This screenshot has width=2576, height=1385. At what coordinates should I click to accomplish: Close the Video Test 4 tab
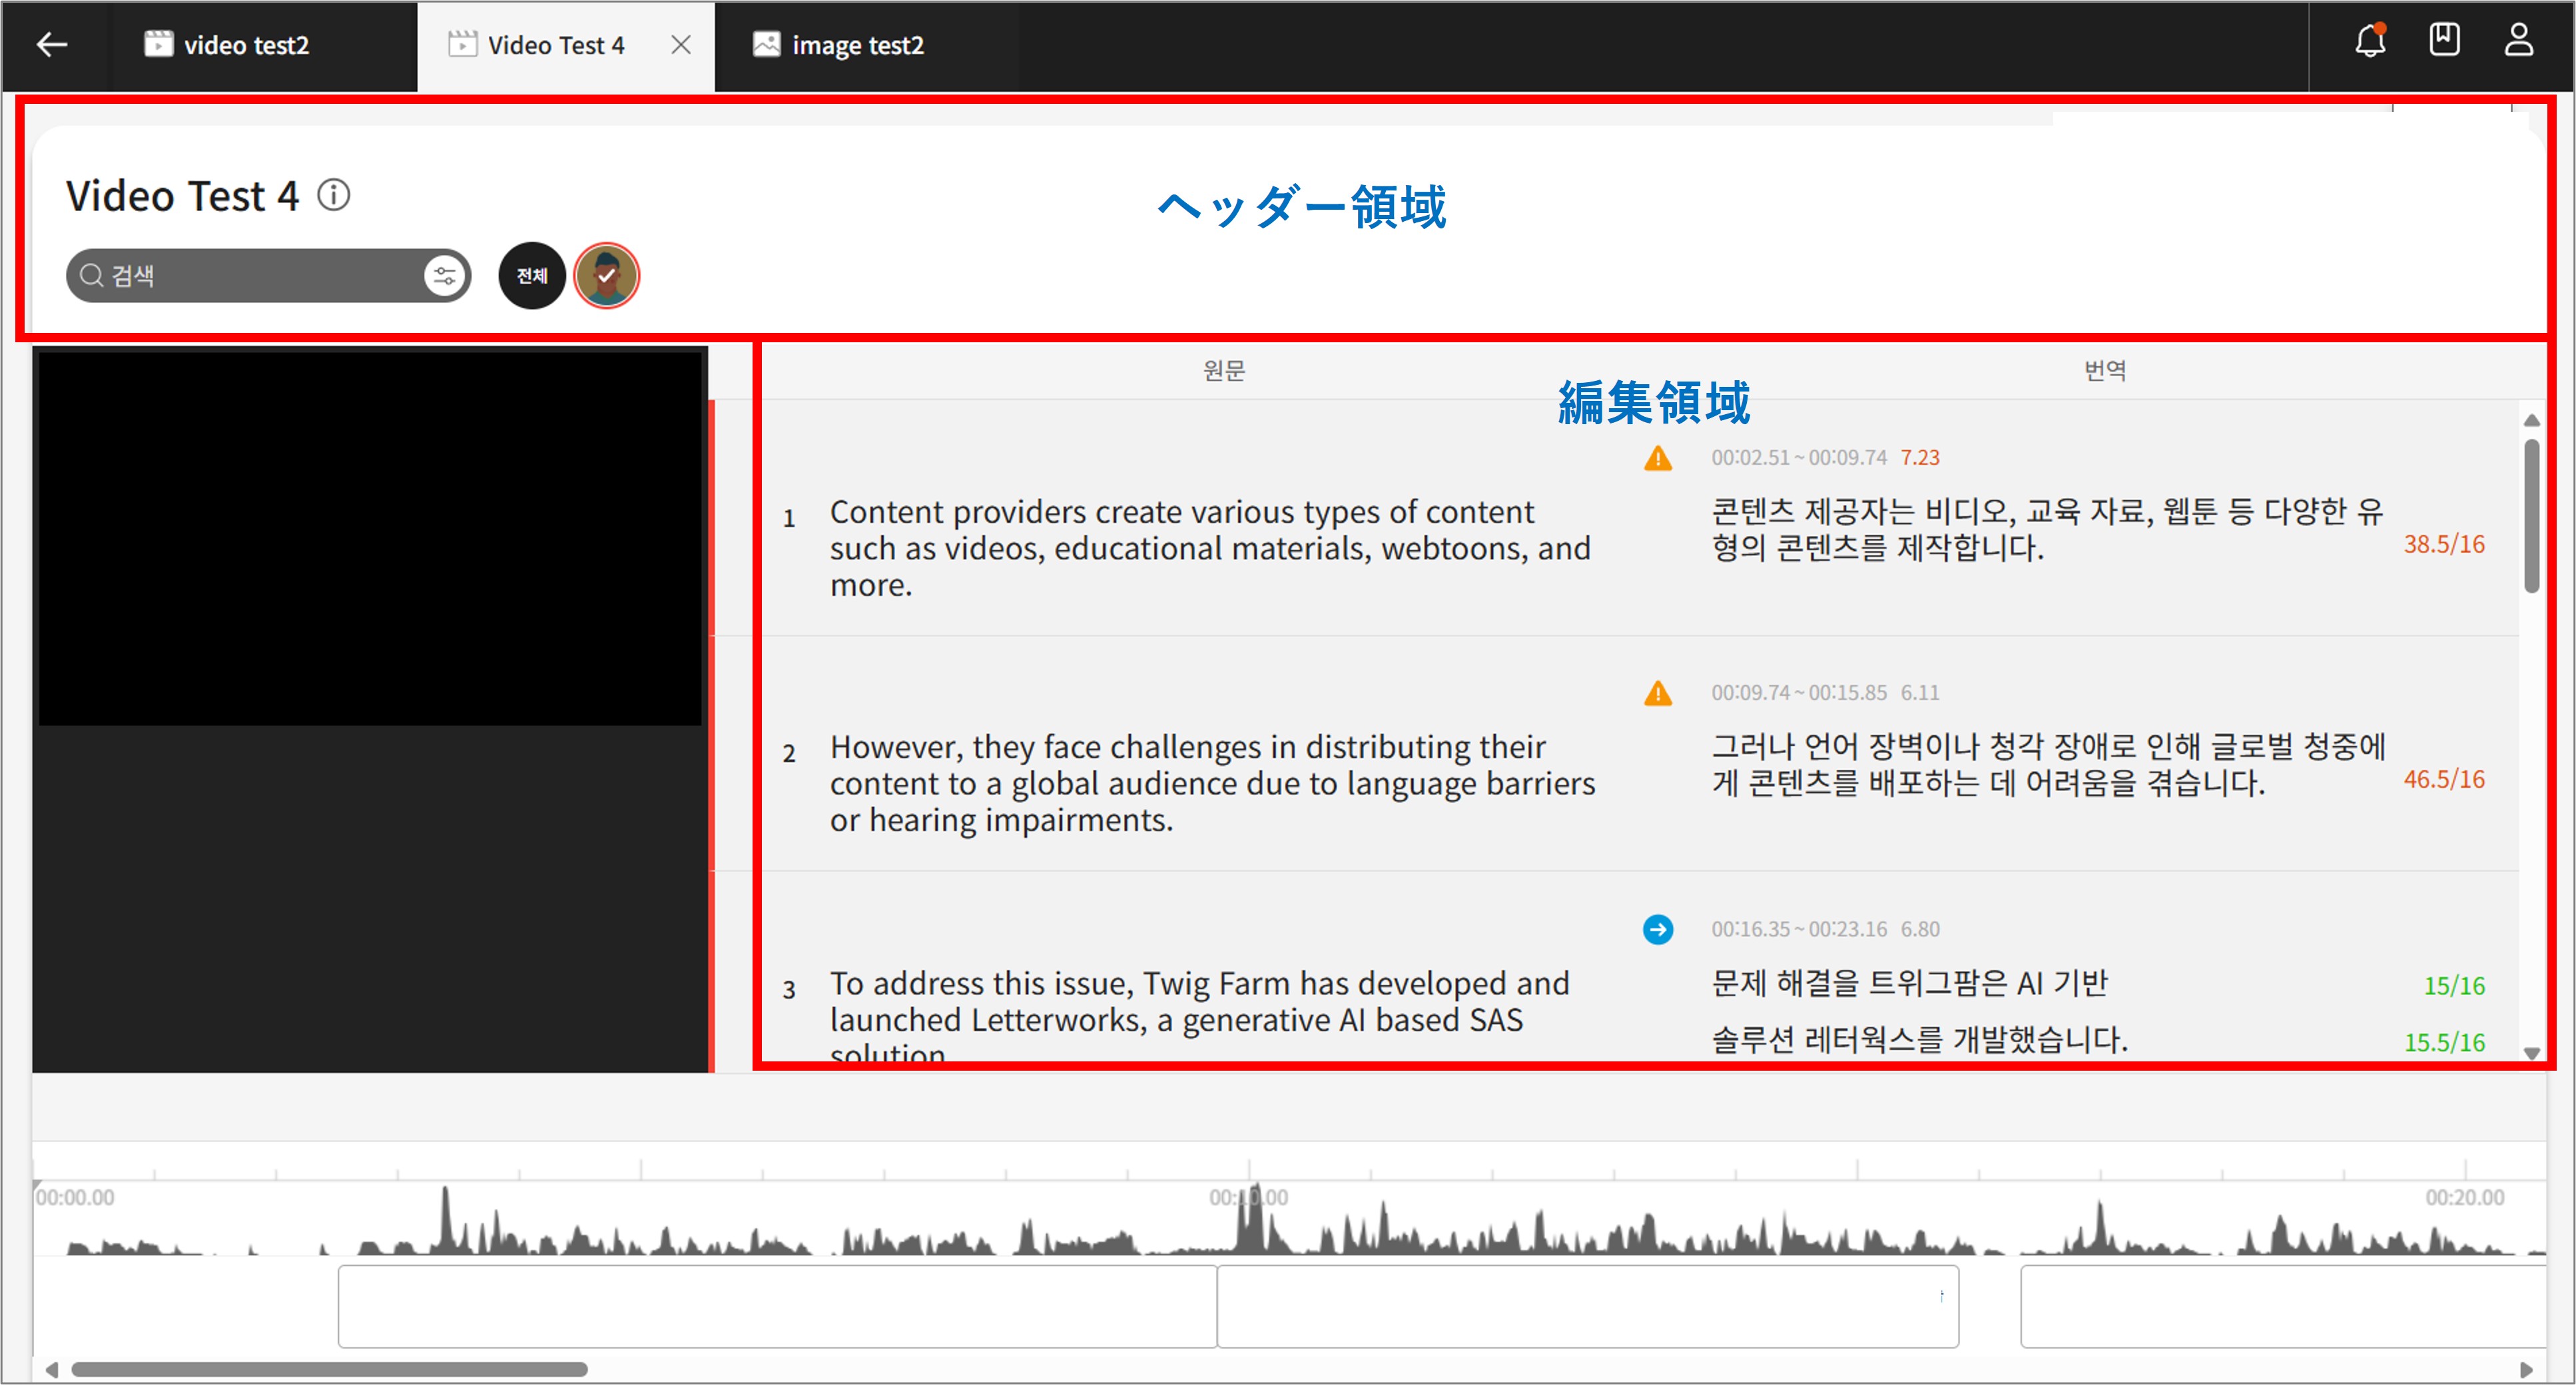(681, 45)
